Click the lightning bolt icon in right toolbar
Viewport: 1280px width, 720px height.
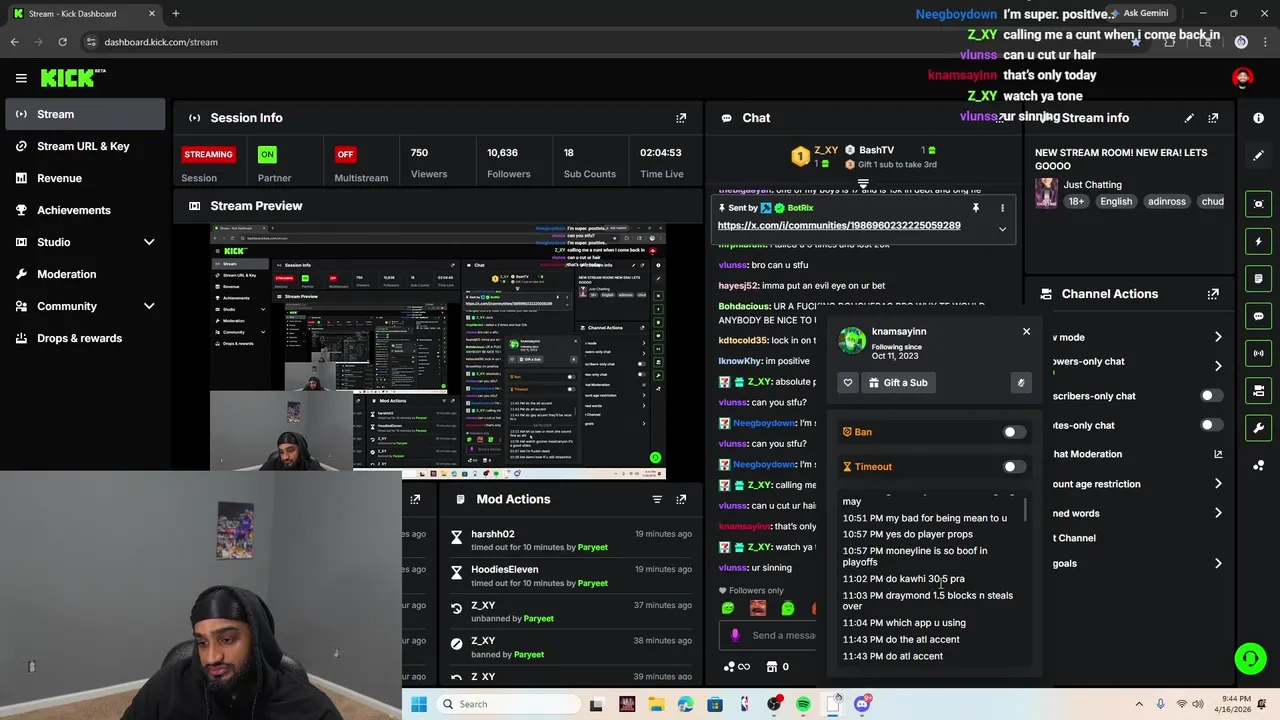point(1258,241)
